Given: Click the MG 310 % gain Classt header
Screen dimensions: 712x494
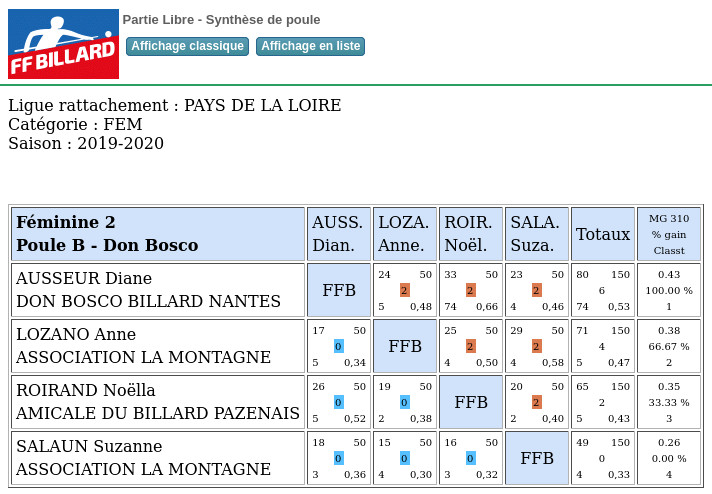Looking at the screenshot, I should pyautogui.click(x=669, y=234).
